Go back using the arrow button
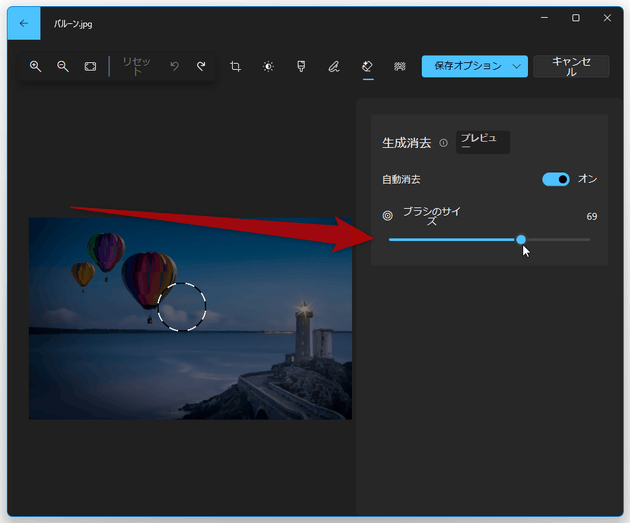The height and width of the screenshot is (523, 630). coord(24,23)
